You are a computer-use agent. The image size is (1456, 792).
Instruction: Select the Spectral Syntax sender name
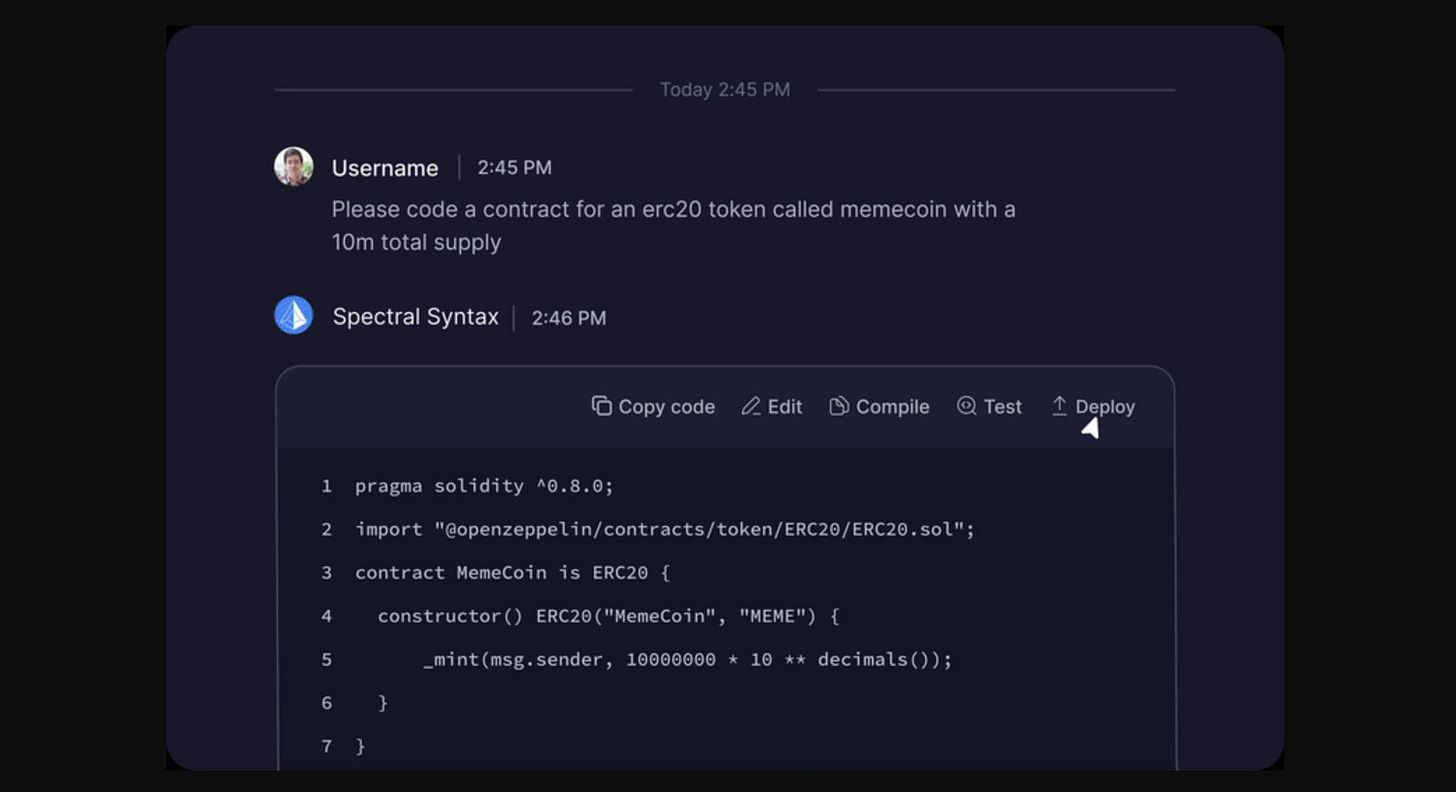416,317
